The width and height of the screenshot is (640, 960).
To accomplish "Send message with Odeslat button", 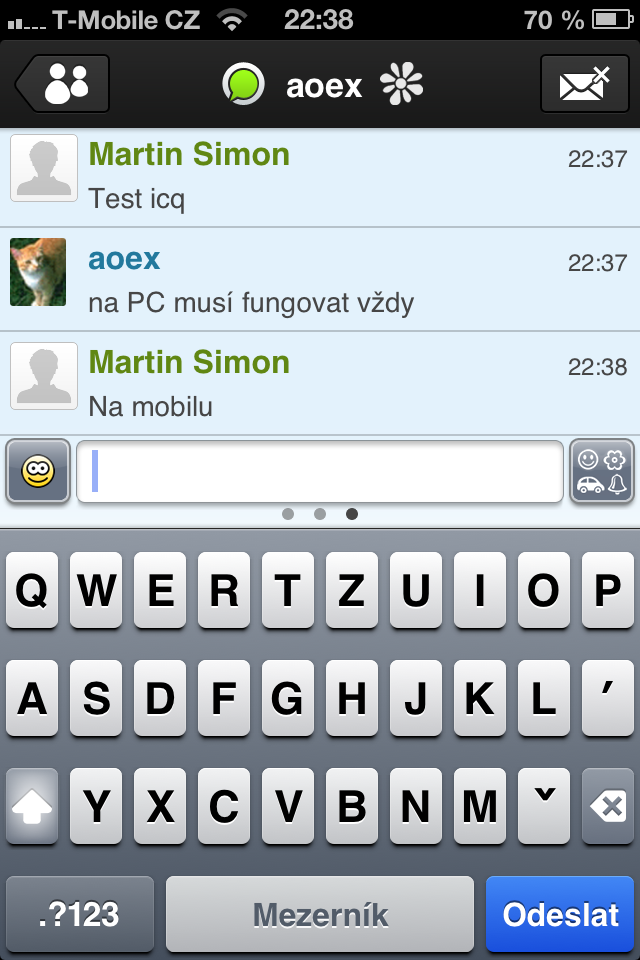I will (x=560, y=914).
